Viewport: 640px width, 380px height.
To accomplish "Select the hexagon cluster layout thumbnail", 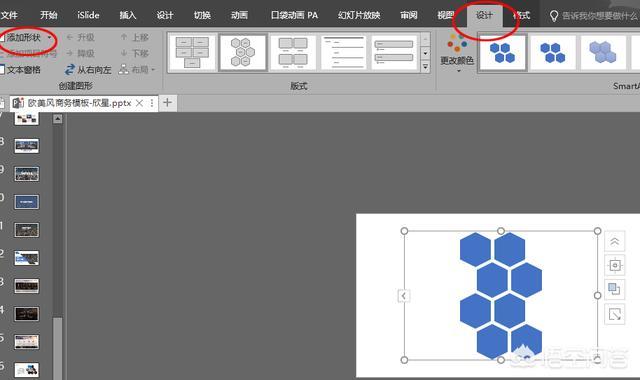I will point(243,53).
